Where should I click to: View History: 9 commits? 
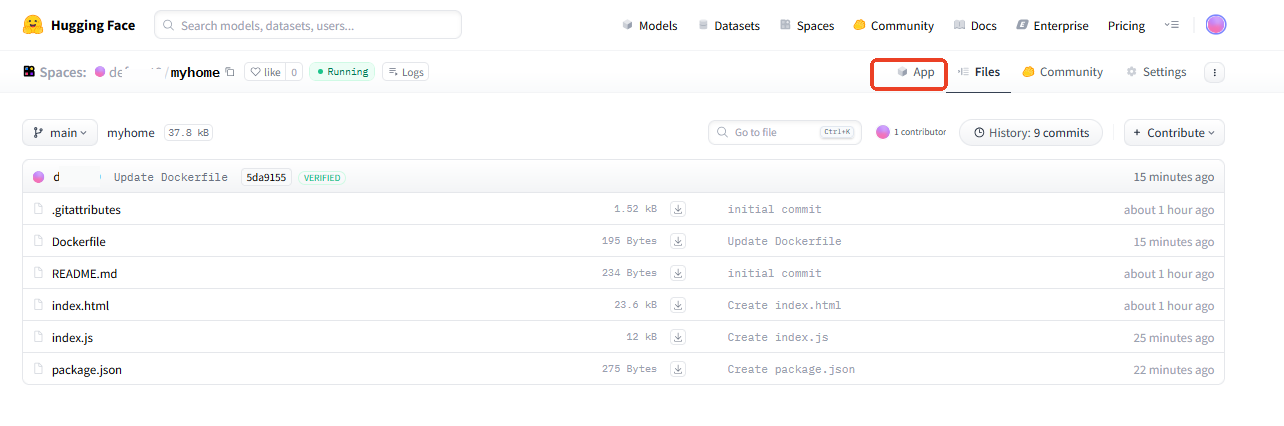[x=1031, y=133]
